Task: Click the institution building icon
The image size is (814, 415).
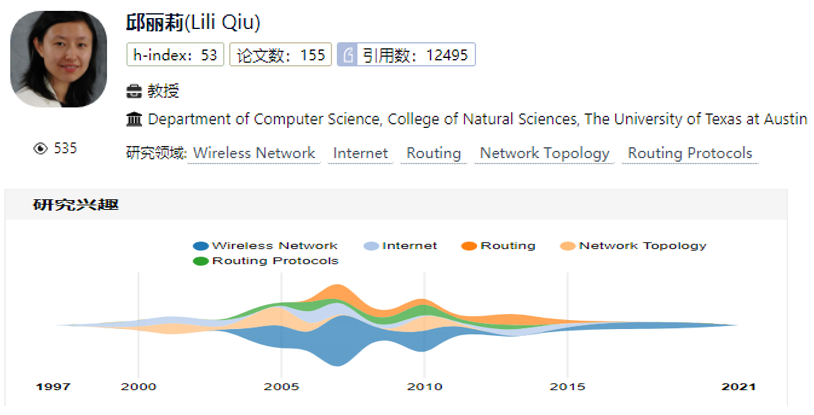Action: (x=134, y=120)
